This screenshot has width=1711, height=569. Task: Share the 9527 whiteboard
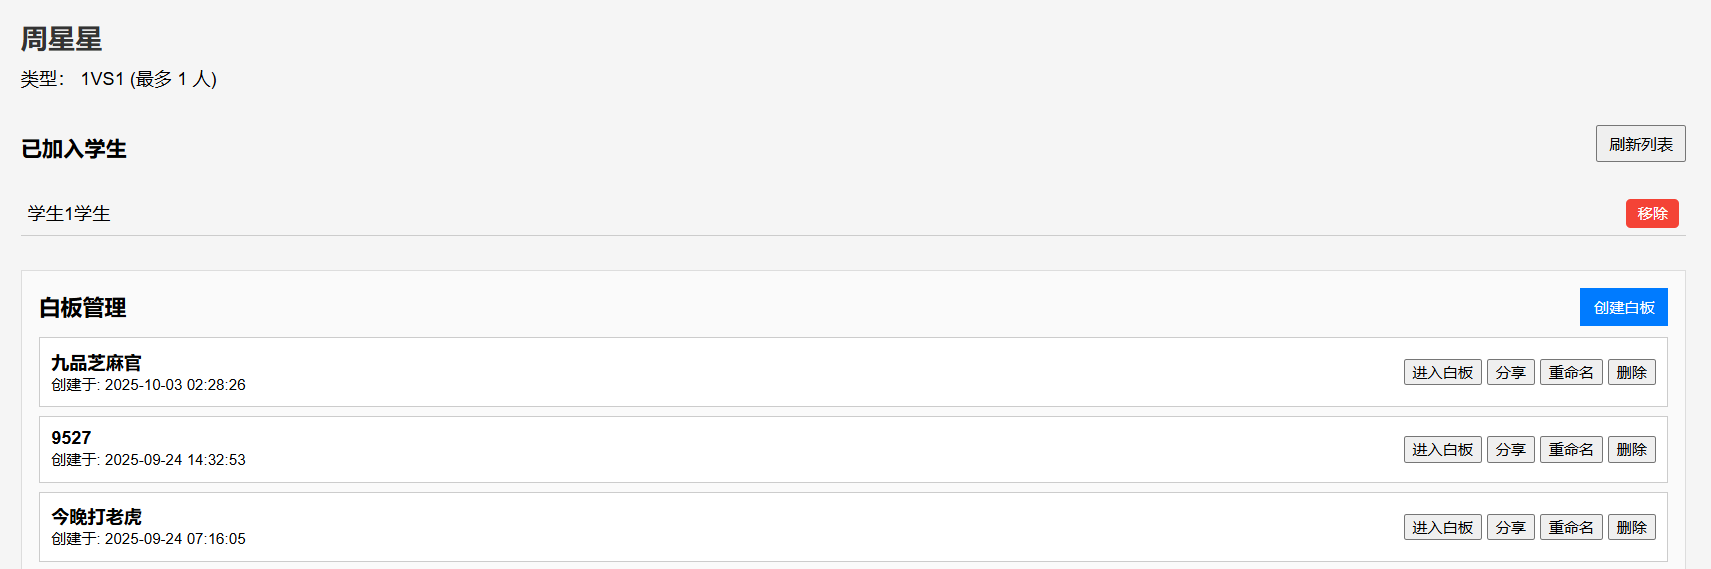pyautogui.click(x=1510, y=450)
